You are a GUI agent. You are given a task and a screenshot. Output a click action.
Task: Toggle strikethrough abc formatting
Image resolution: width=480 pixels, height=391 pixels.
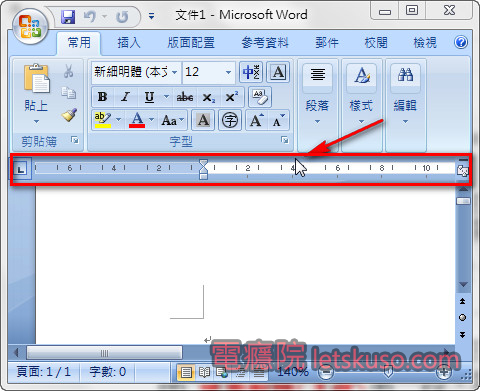(x=185, y=97)
